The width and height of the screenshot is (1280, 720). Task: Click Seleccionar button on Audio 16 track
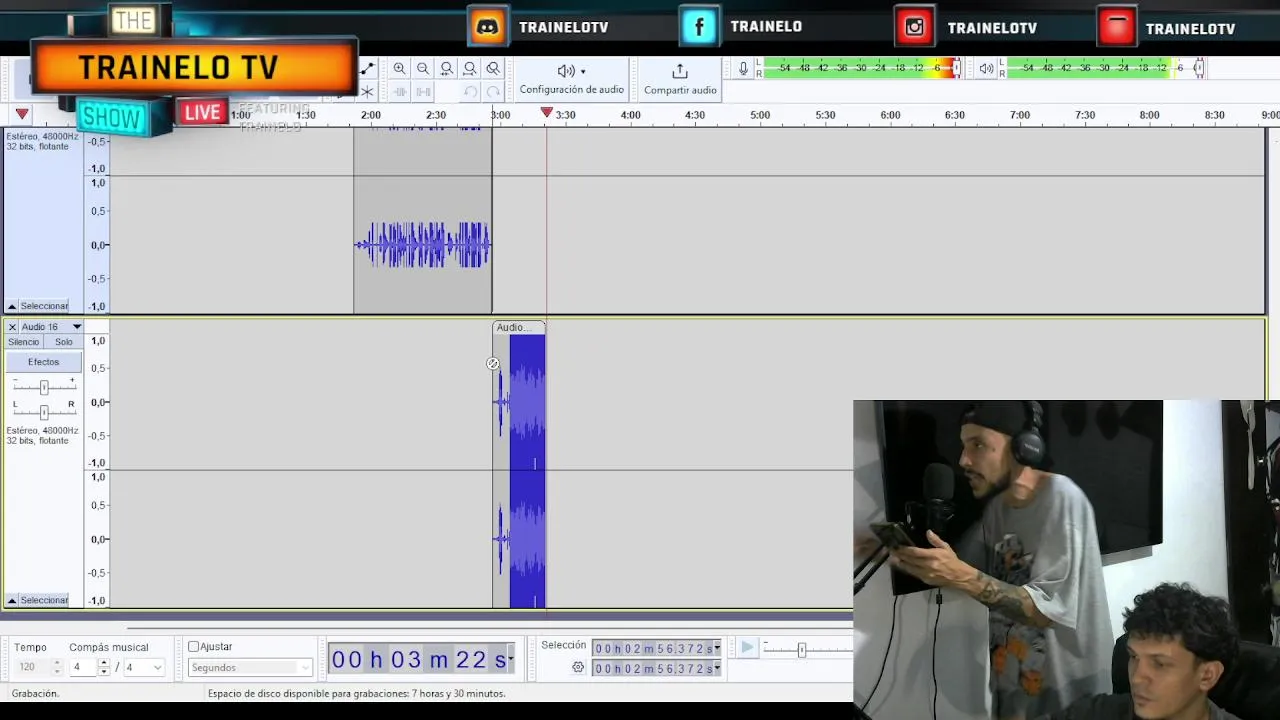click(45, 600)
